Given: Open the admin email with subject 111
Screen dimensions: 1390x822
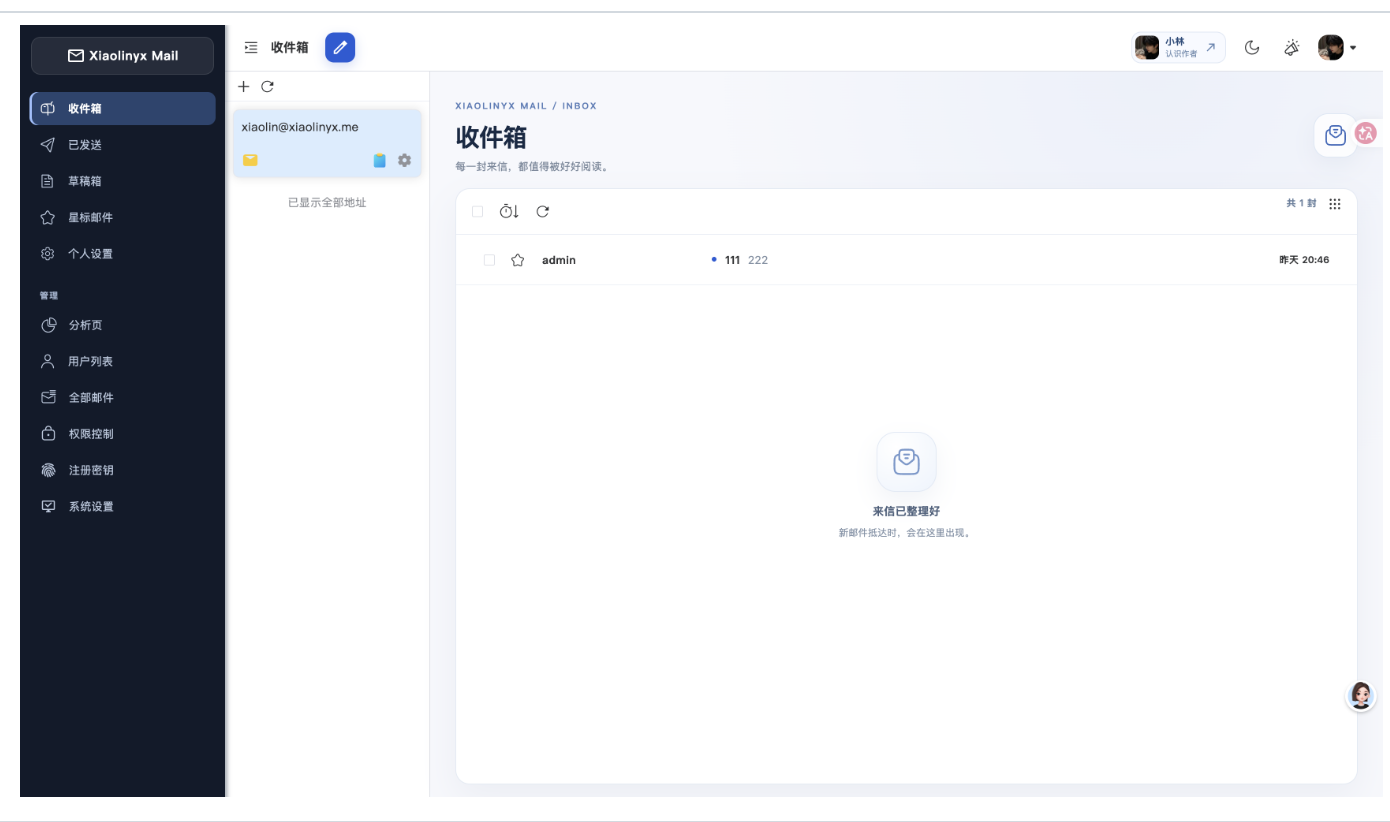Looking at the screenshot, I should (x=906, y=260).
